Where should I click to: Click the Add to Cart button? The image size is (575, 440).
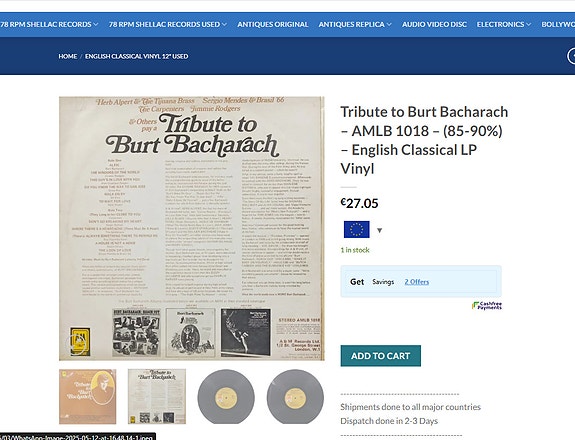(x=380, y=356)
